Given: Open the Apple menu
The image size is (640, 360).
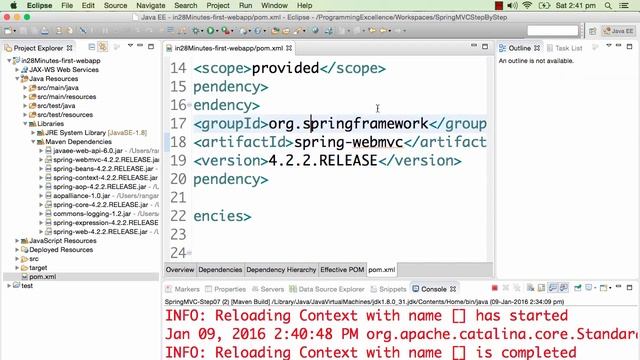Looking at the screenshot, I should click(x=13, y=6).
